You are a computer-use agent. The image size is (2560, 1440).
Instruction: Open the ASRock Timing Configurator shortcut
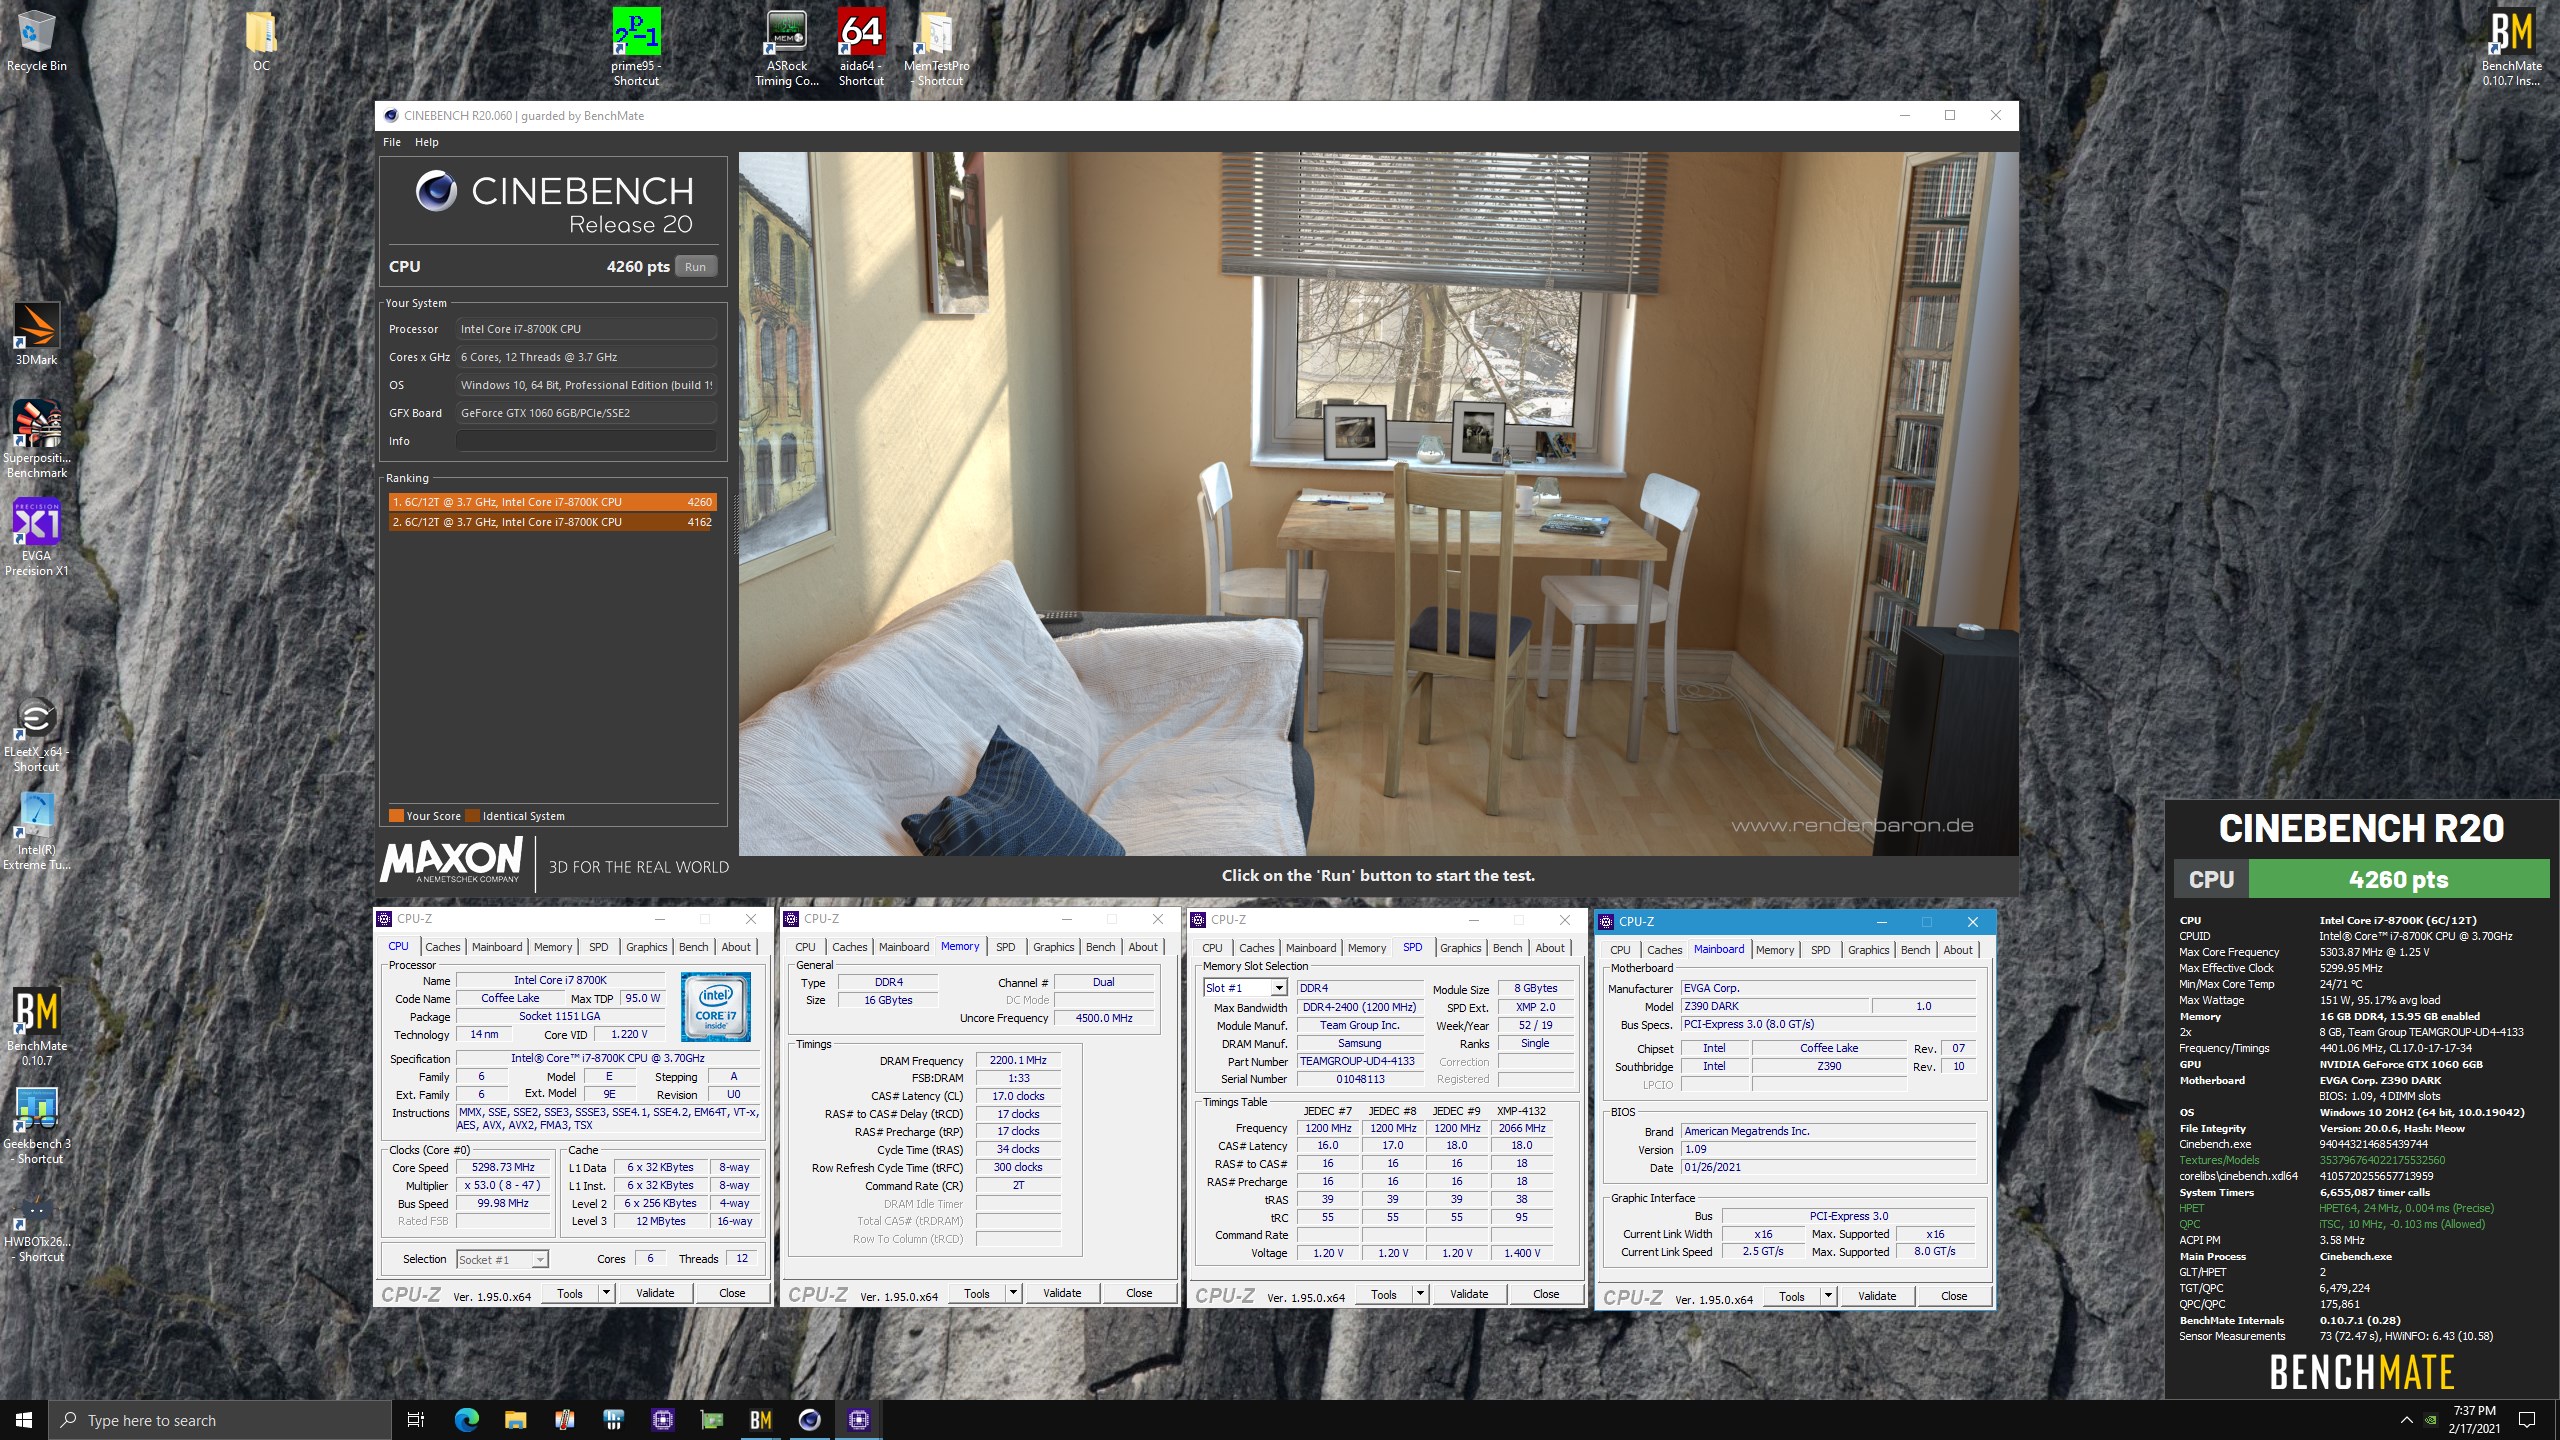tap(787, 47)
